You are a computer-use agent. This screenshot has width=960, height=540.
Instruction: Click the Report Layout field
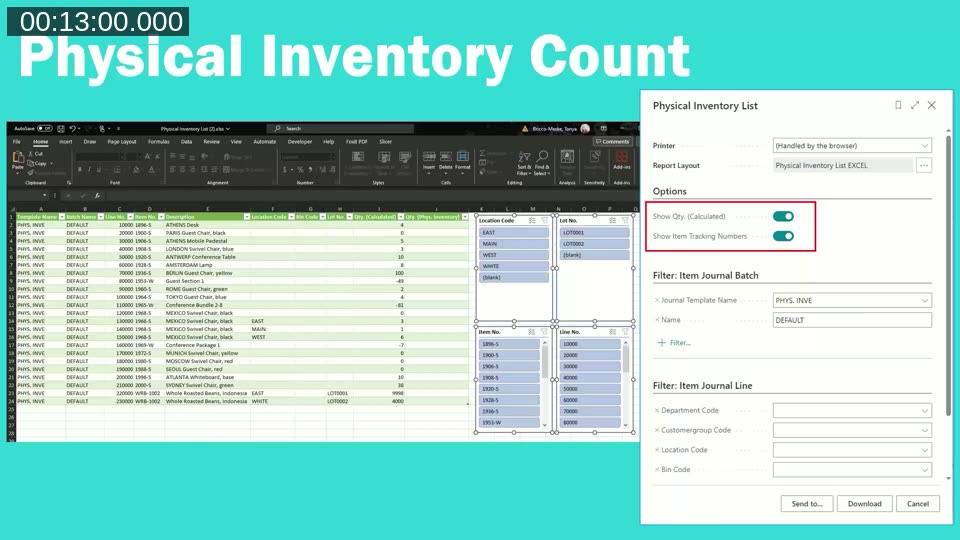842,165
